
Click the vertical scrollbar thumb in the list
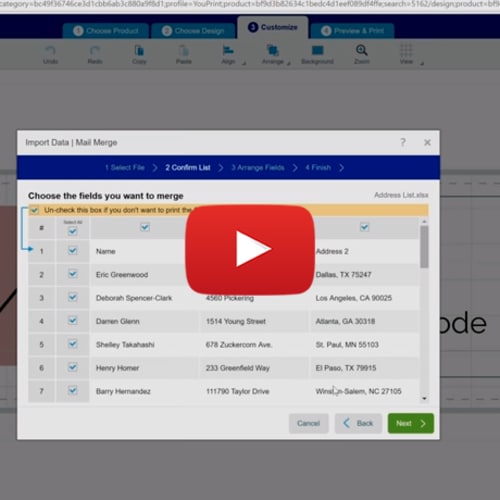coord(424,247)
